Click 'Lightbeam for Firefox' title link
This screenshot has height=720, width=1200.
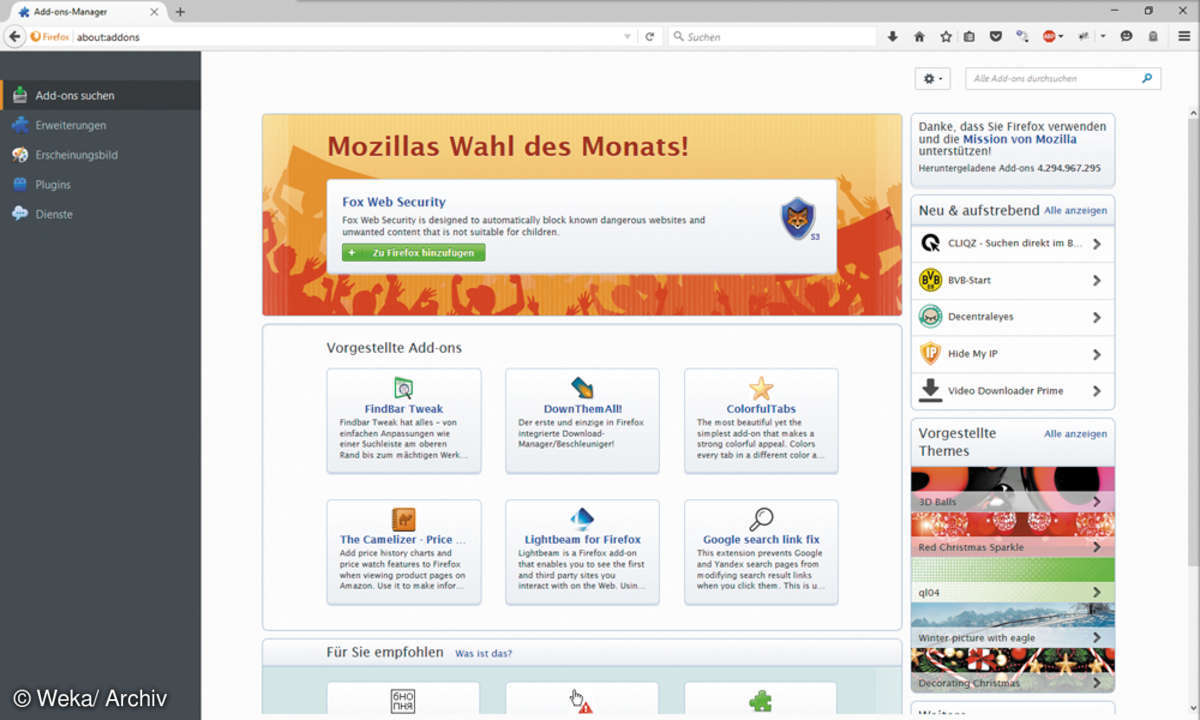point(583,540)
